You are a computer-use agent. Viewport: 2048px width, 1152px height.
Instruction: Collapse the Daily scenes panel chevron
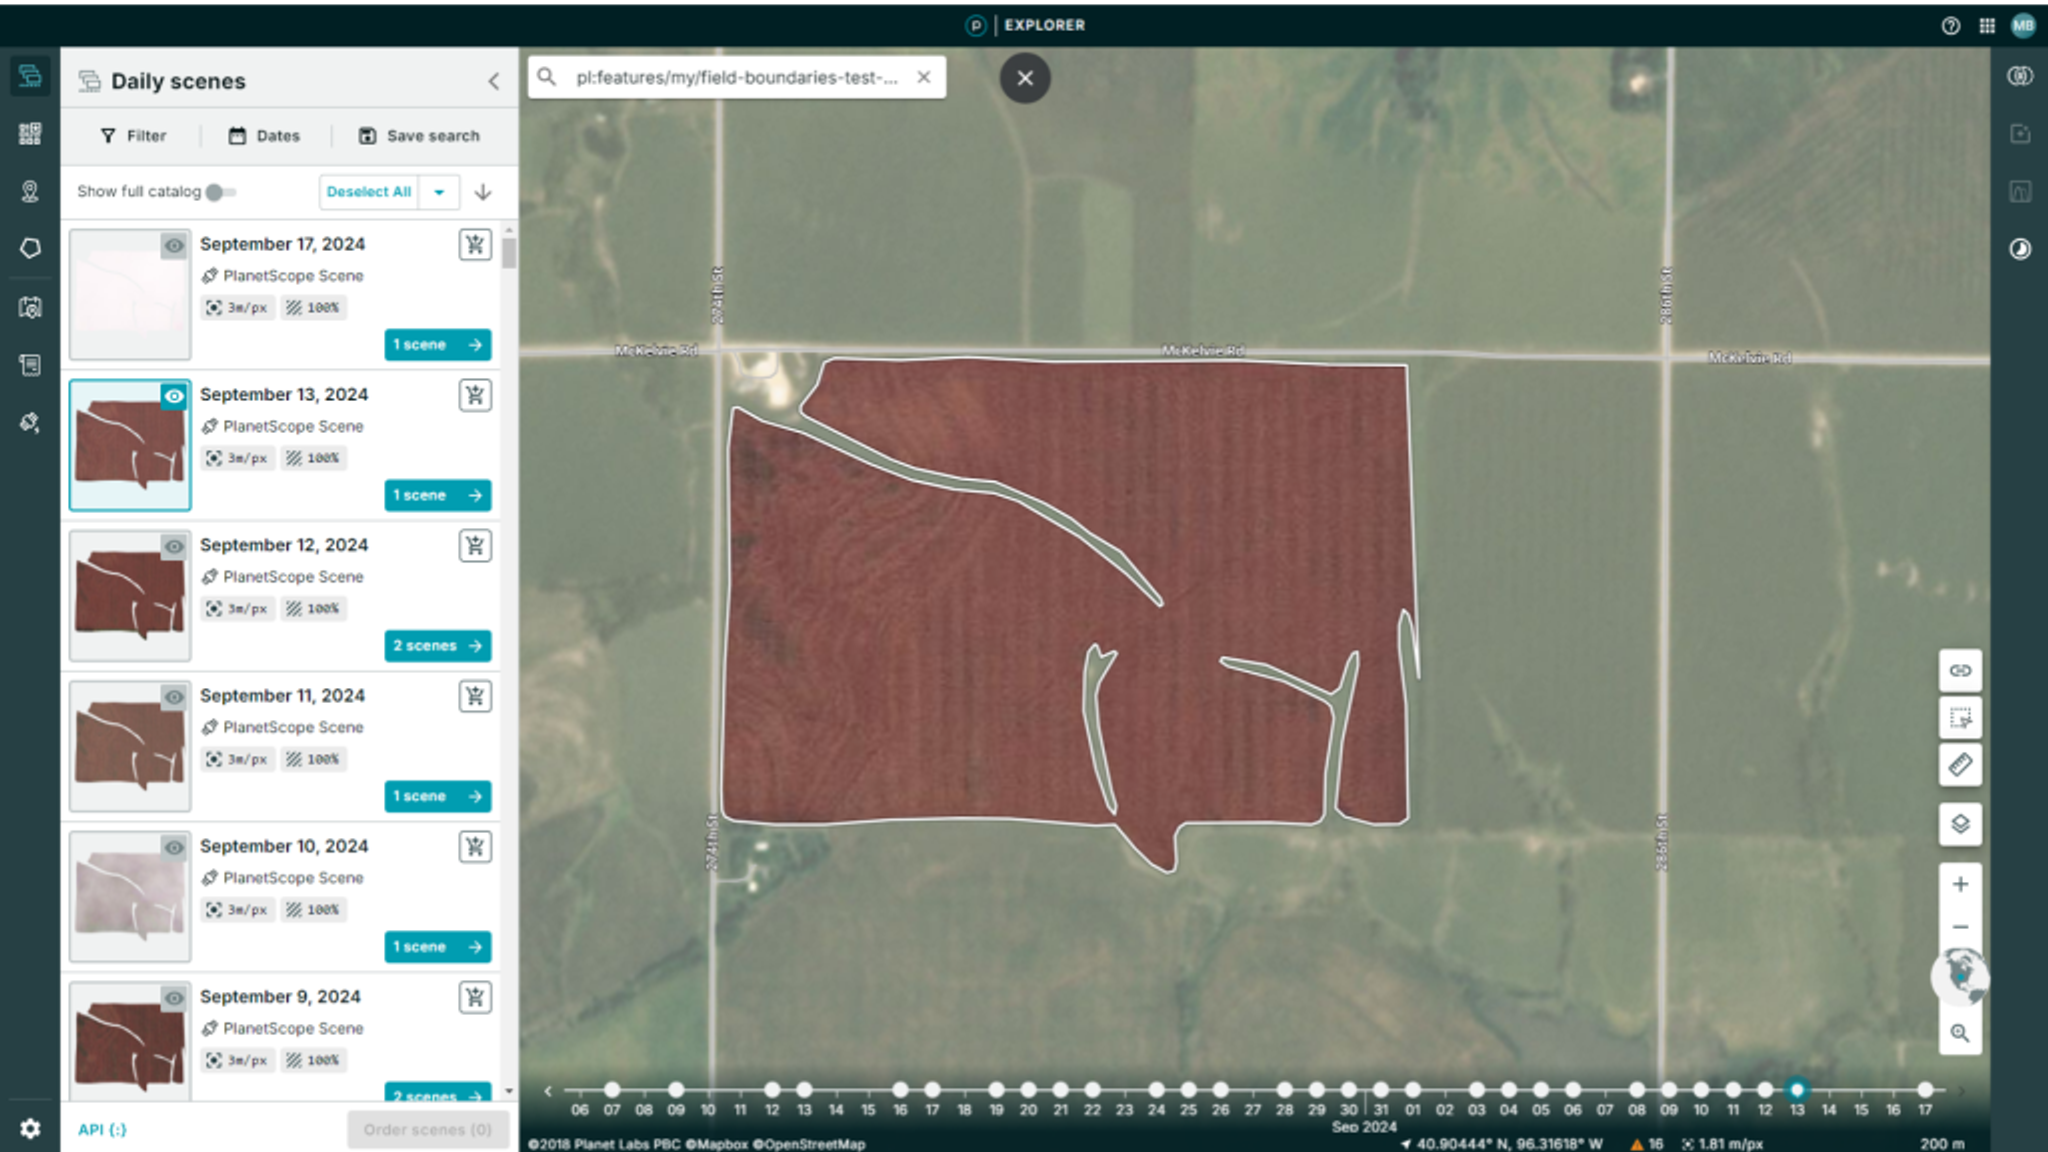point(493,81)
